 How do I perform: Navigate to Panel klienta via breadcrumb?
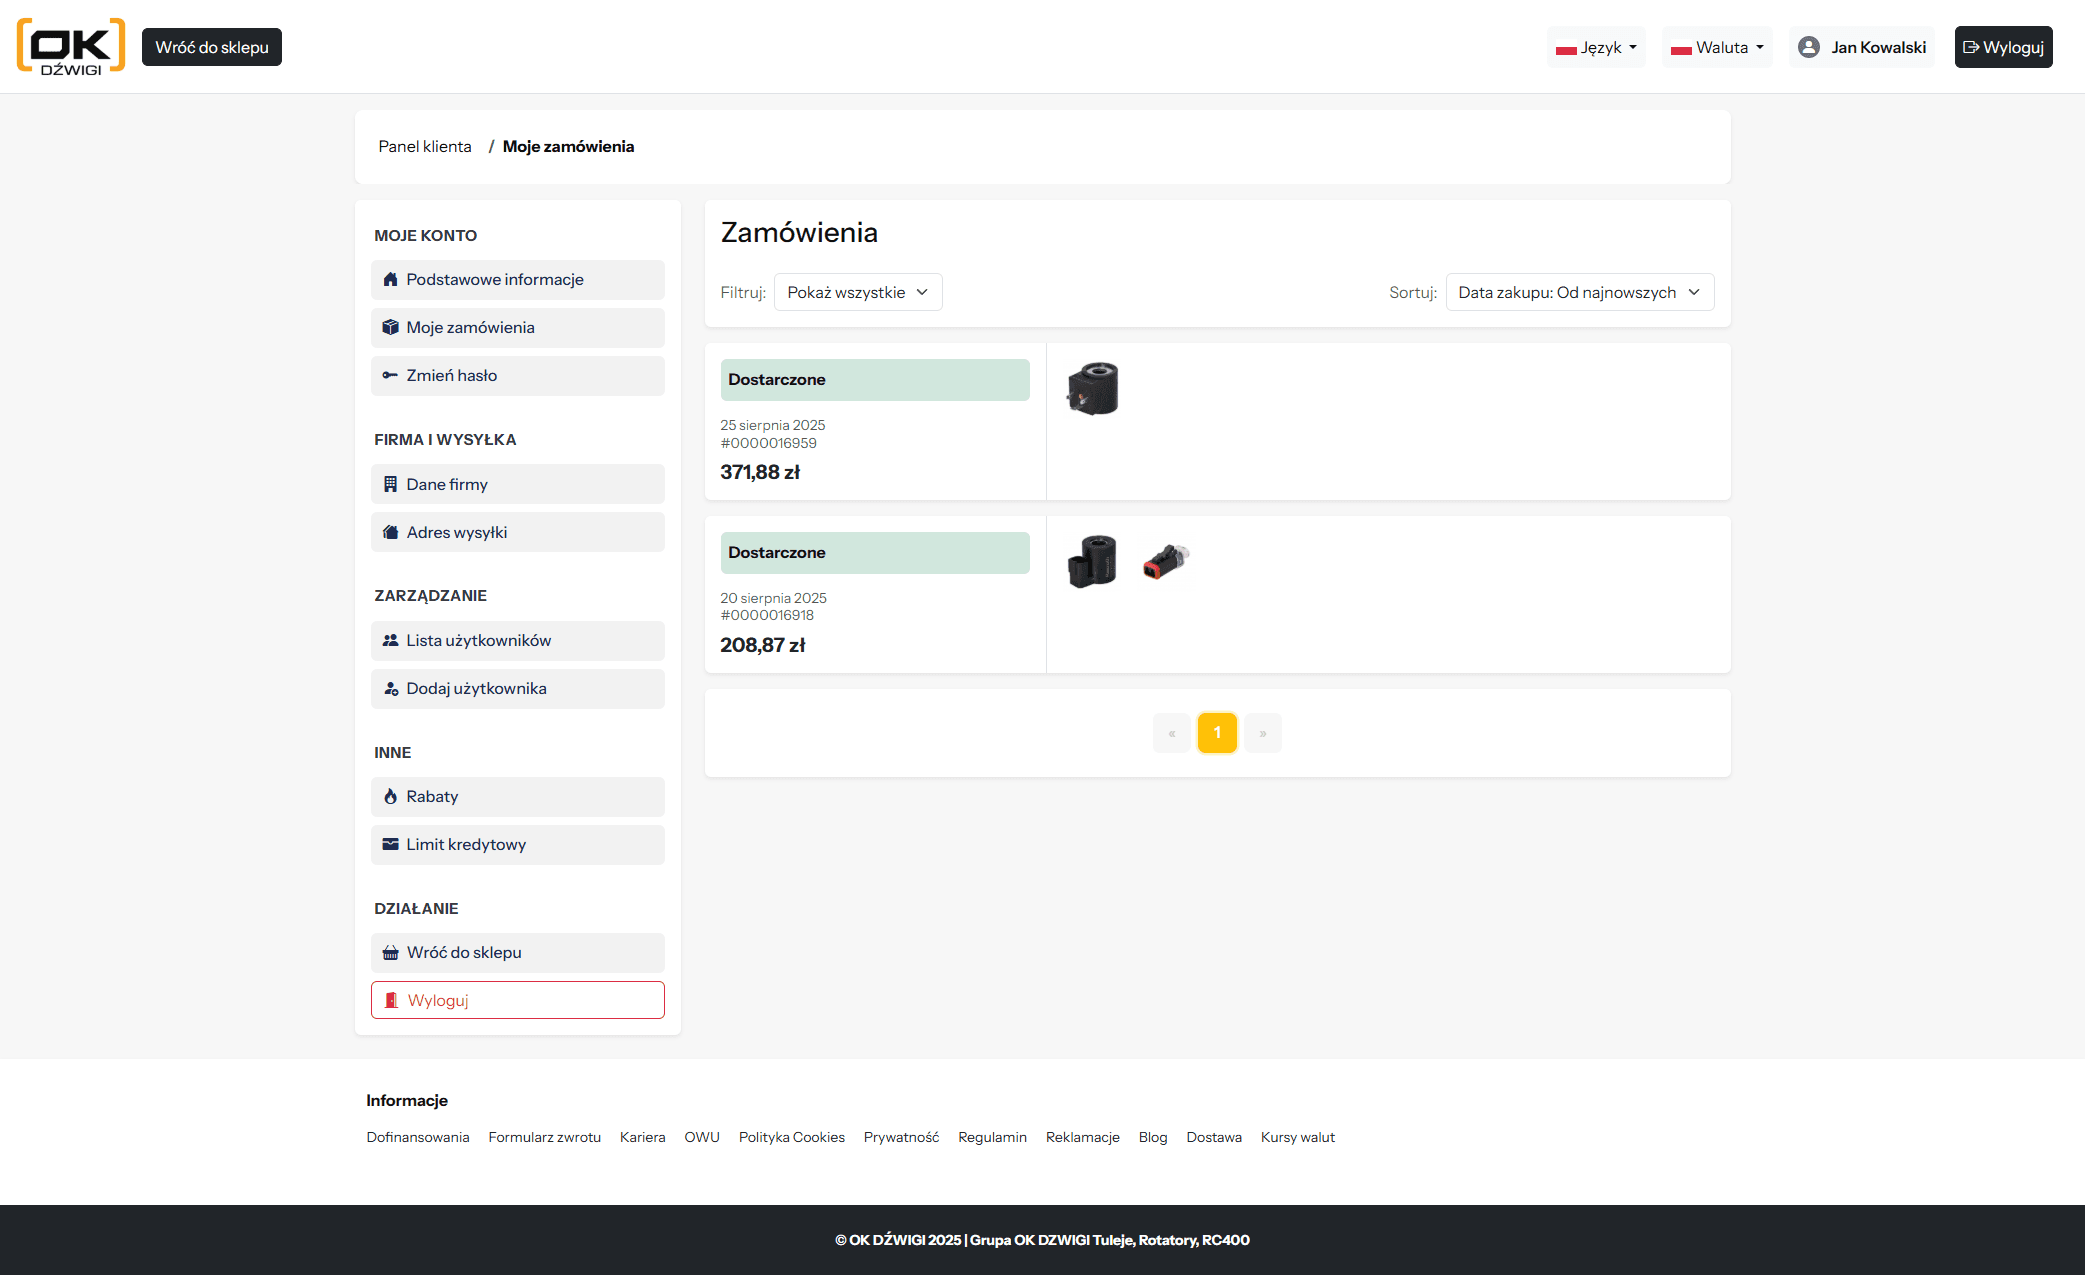[x=424, y=146]
